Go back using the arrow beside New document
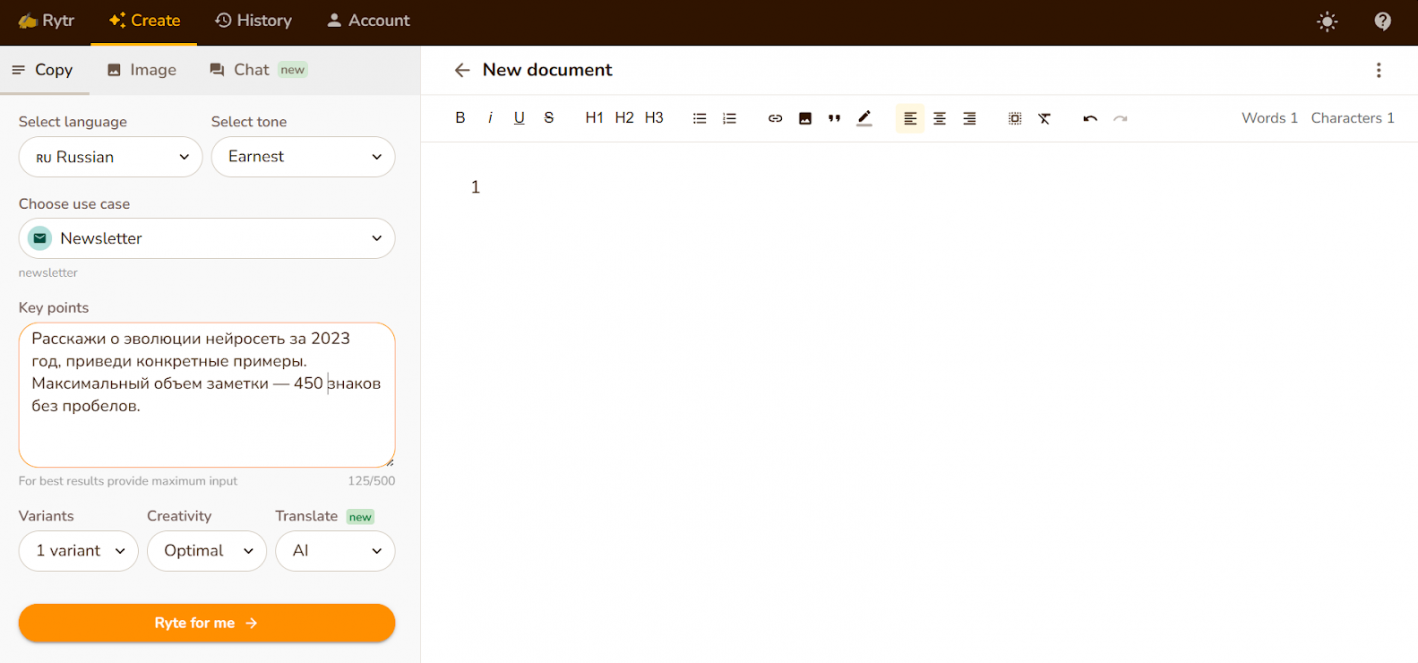The height and width of the screenshot is (663, 1418). (x=462, y=70)
